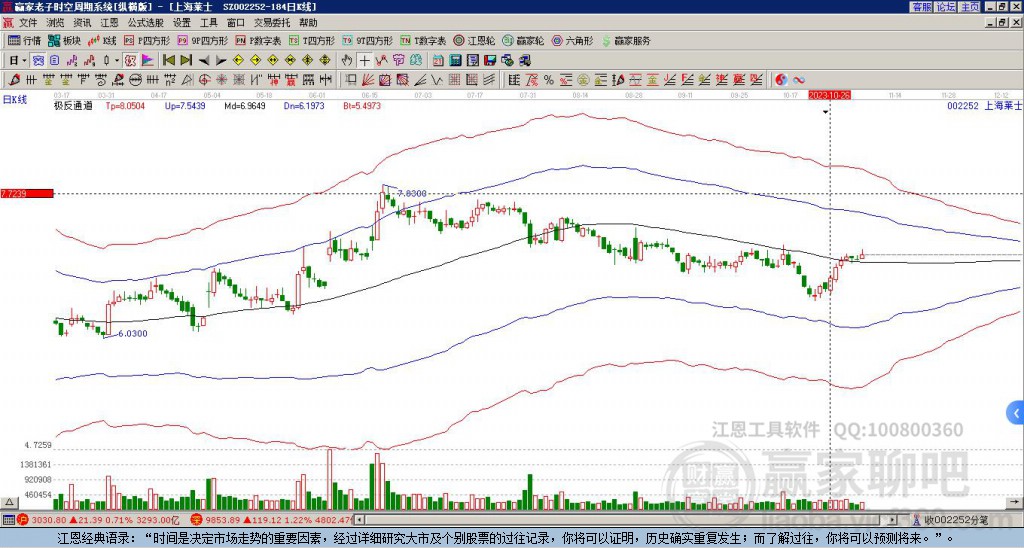1024x548 pixels.
Task: Open the 江恩轮 Gann wheel
Action: (474, 40)
